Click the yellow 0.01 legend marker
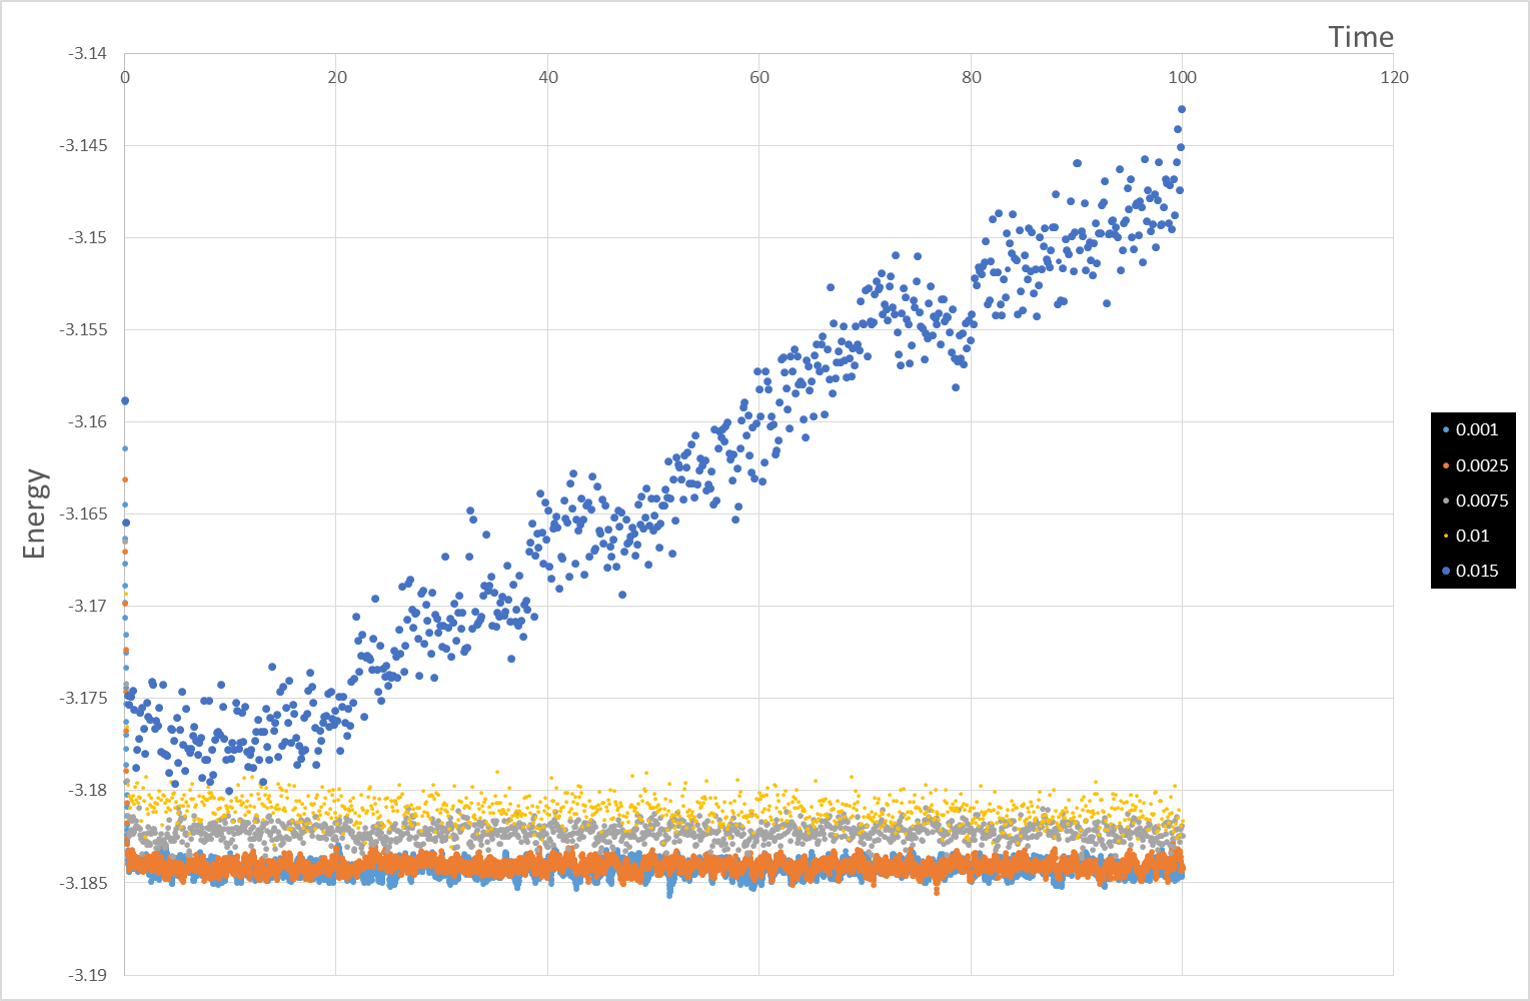The image size is (1530, 1001). [1446, 536]
